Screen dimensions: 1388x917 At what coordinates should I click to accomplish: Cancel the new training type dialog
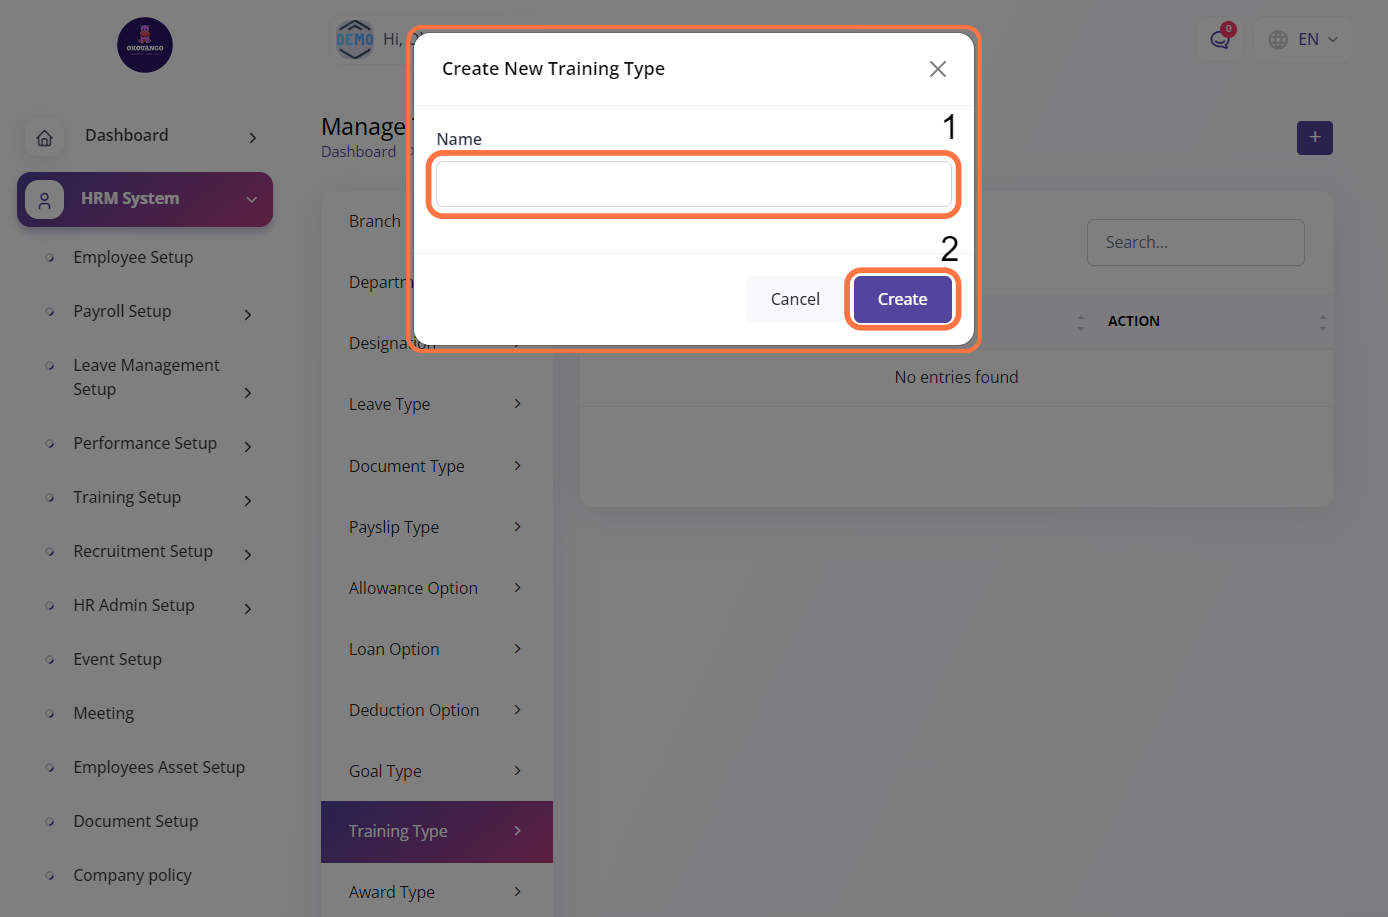pos(795,299)
